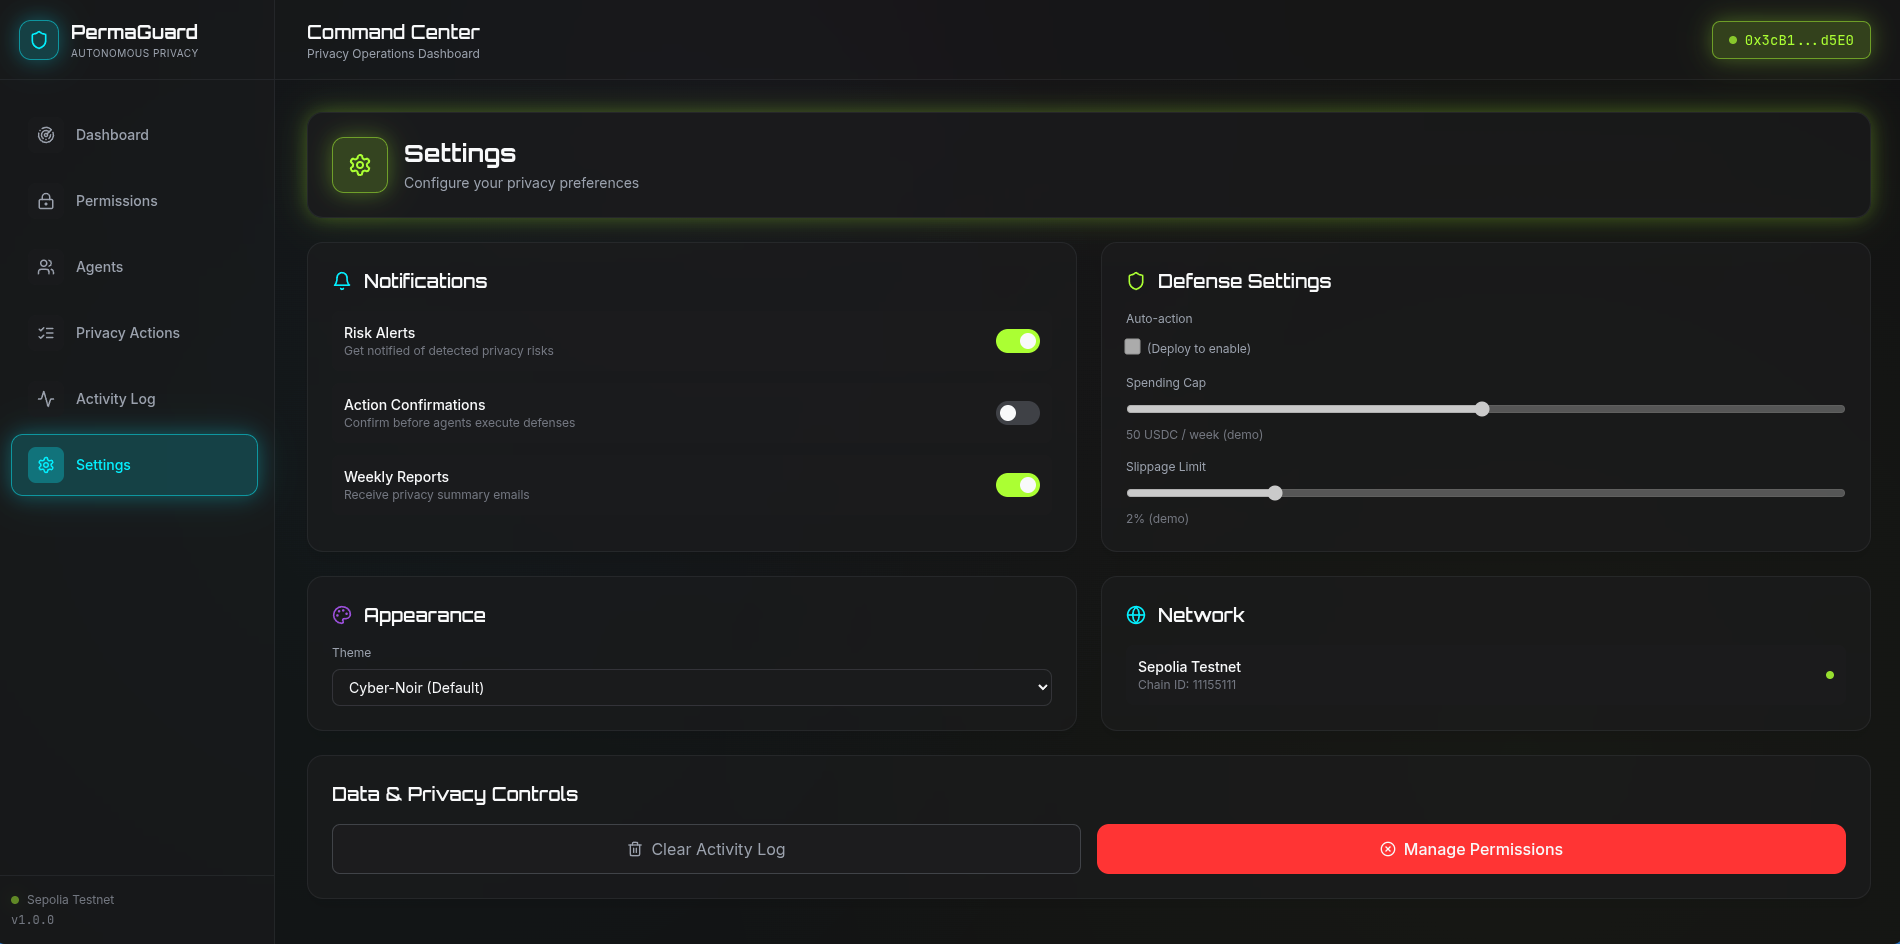
Task: Turn off the Weekly Reports toggle
Action: pos(1017,485)
